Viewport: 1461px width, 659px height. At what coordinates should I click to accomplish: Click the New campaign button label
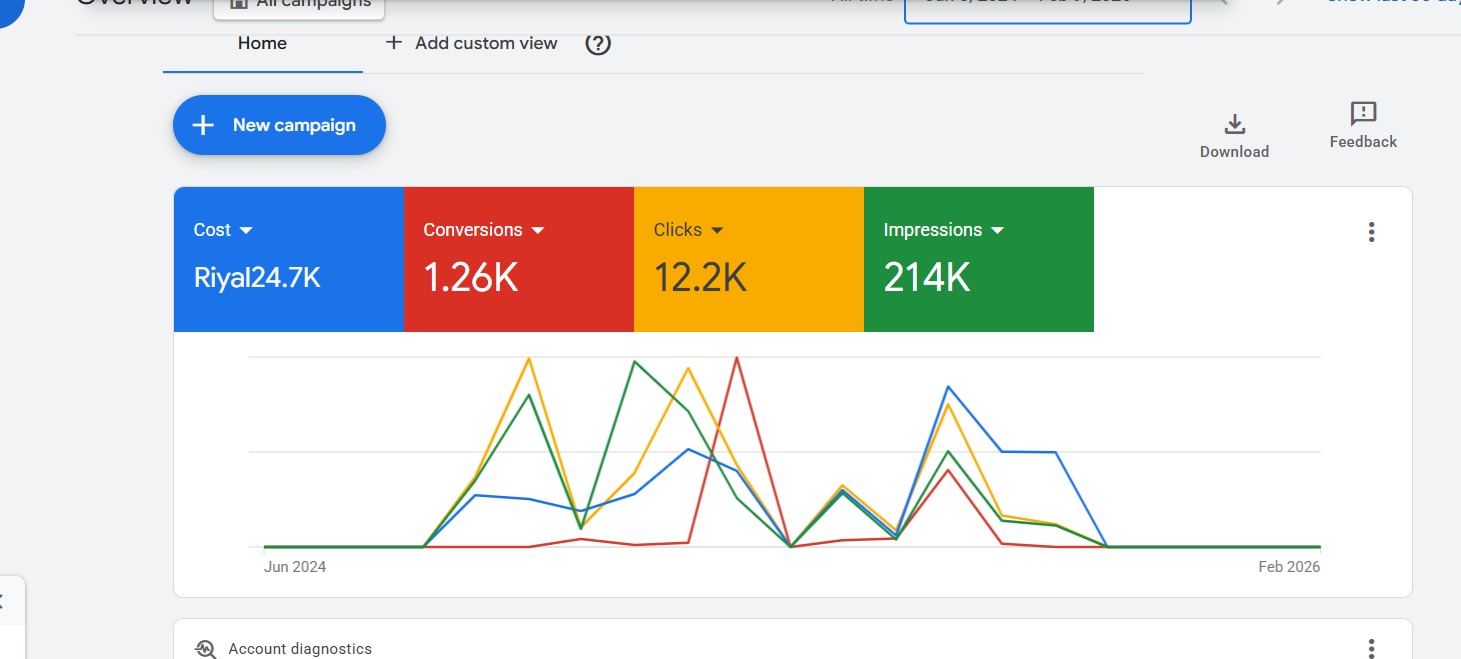coord(294,125)
